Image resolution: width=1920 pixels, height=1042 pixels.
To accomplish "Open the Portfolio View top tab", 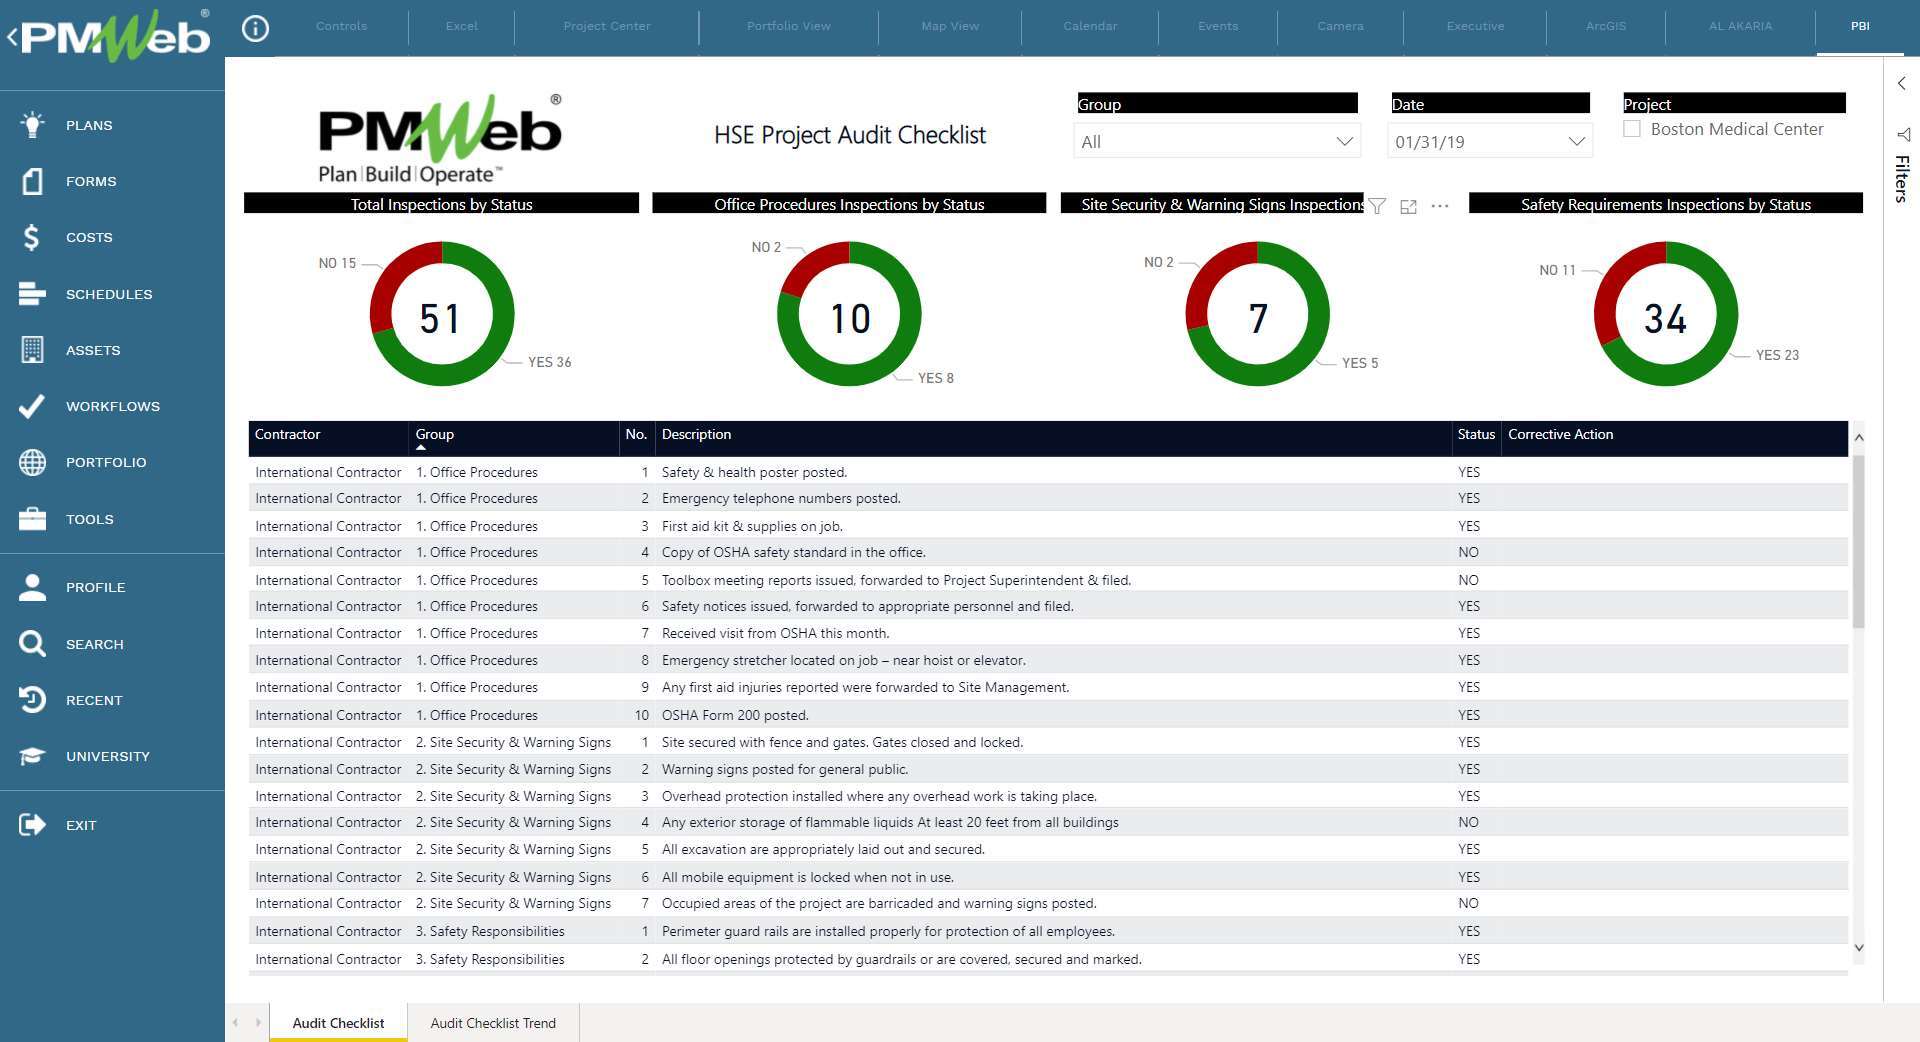I will click(788, 26).
